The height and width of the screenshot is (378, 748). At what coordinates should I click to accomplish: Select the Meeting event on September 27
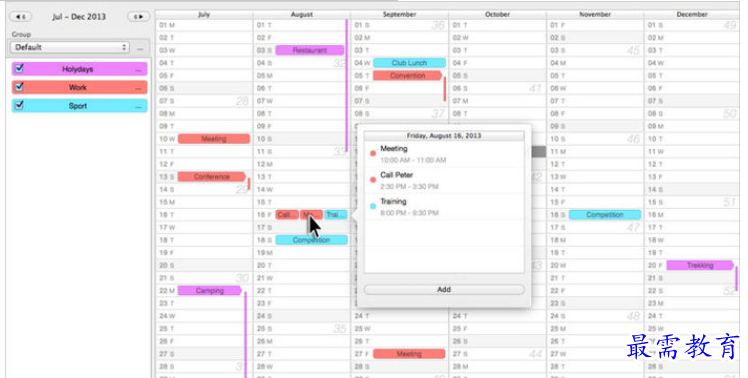[x=409, y=354]
